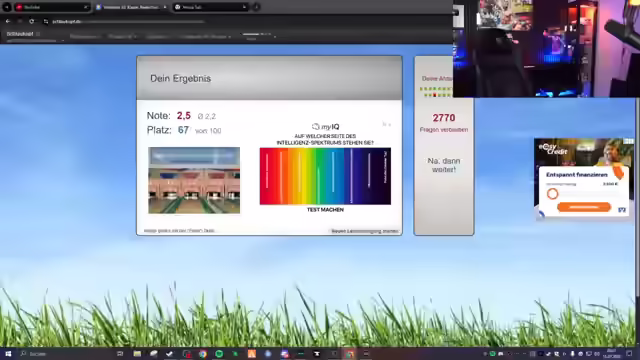Open the site information icon beside the URL
This screenshot has height=360, width=640.
click(46, 21)
